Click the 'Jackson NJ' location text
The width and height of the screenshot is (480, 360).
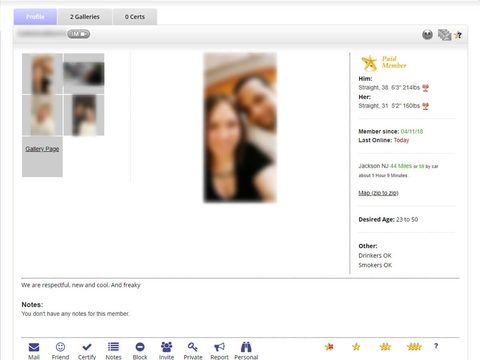tap(373, 166)
